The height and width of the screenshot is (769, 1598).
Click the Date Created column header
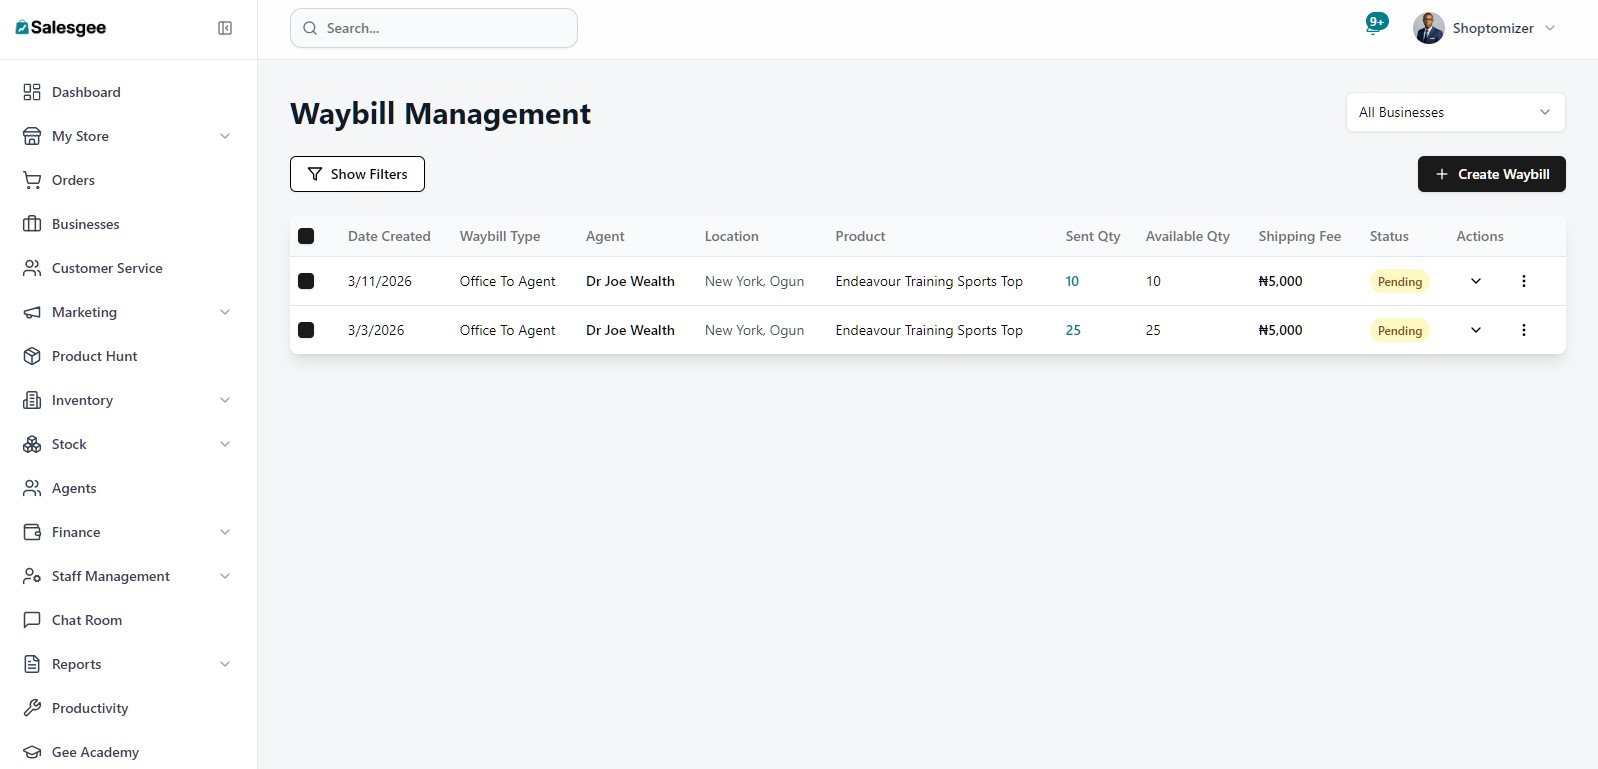[389, 236]
